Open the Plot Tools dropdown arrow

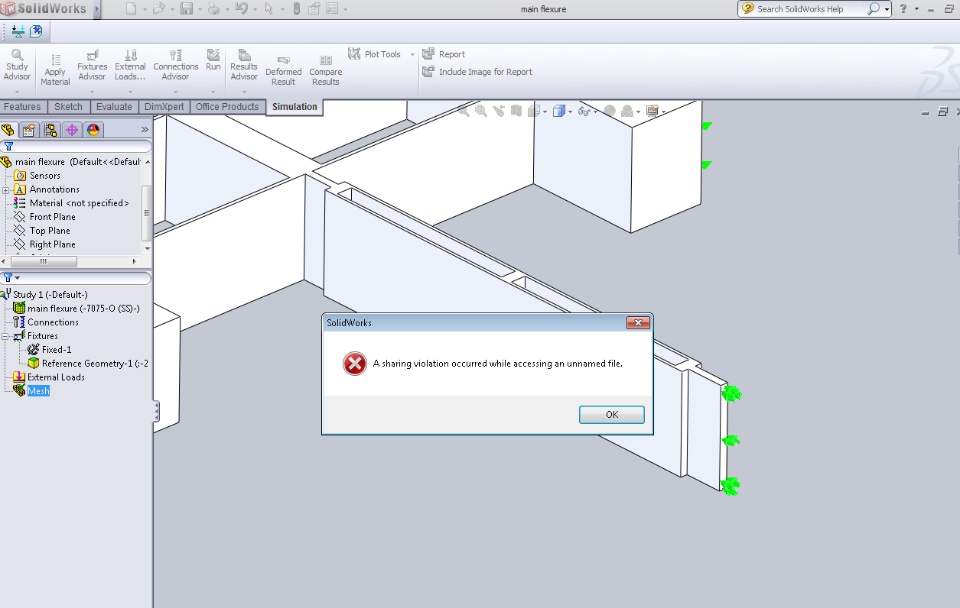412,54
